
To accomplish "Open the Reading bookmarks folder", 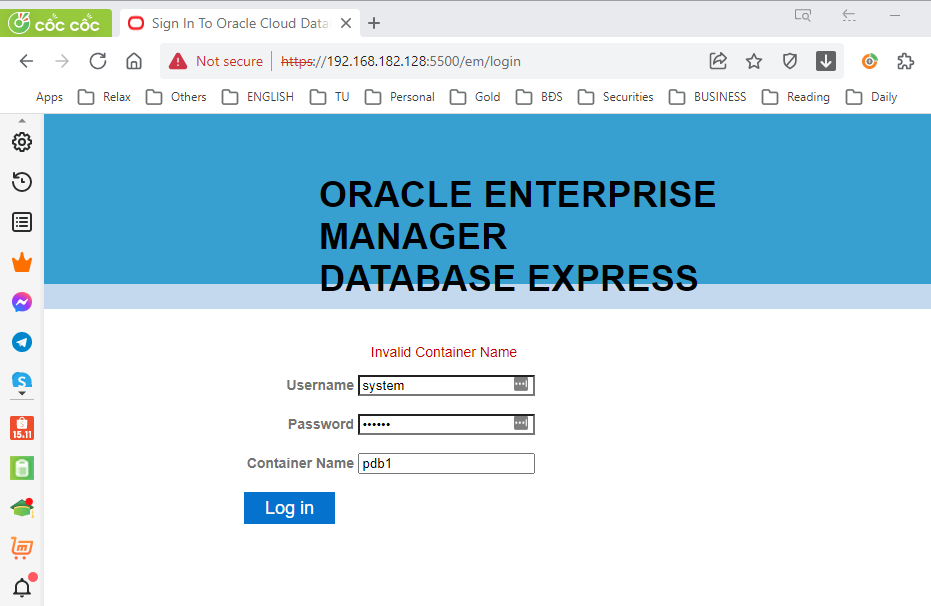I will point(796,97).
